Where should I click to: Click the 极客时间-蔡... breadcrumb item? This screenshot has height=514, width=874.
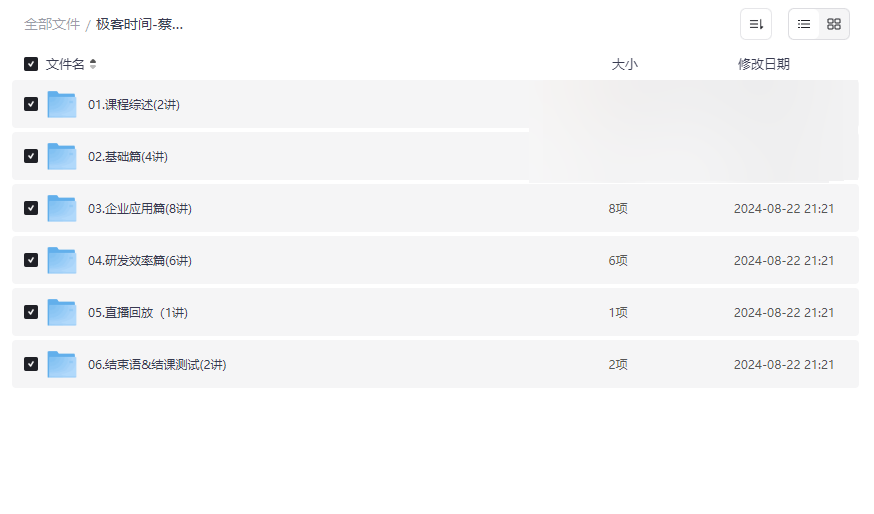point(139,24)
